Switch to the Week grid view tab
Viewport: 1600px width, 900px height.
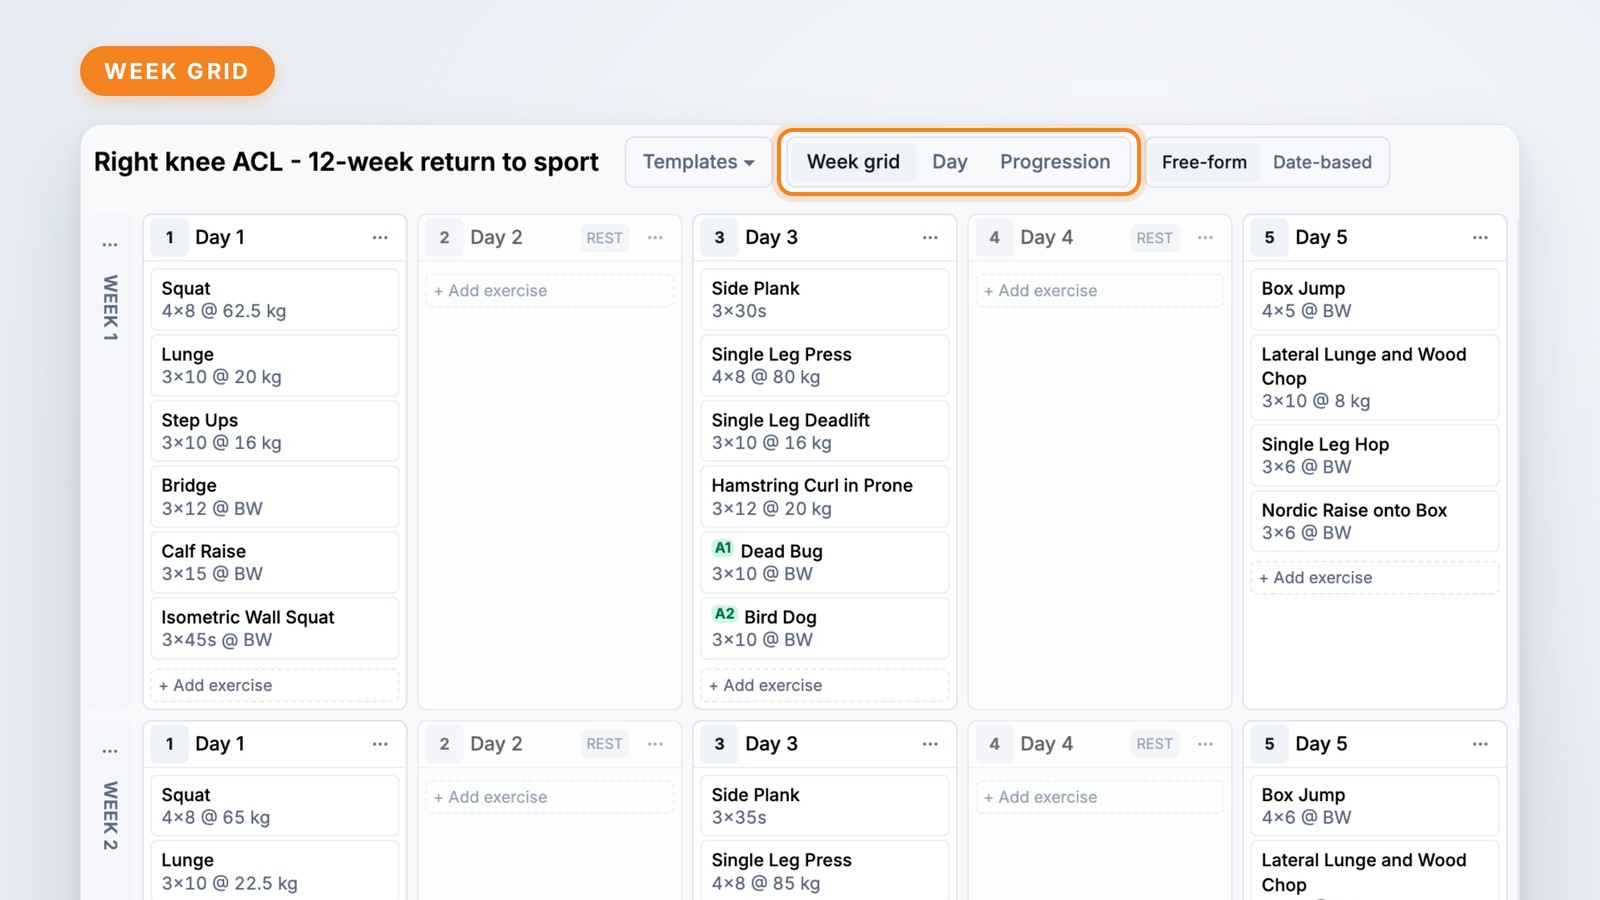click(853, 162)
